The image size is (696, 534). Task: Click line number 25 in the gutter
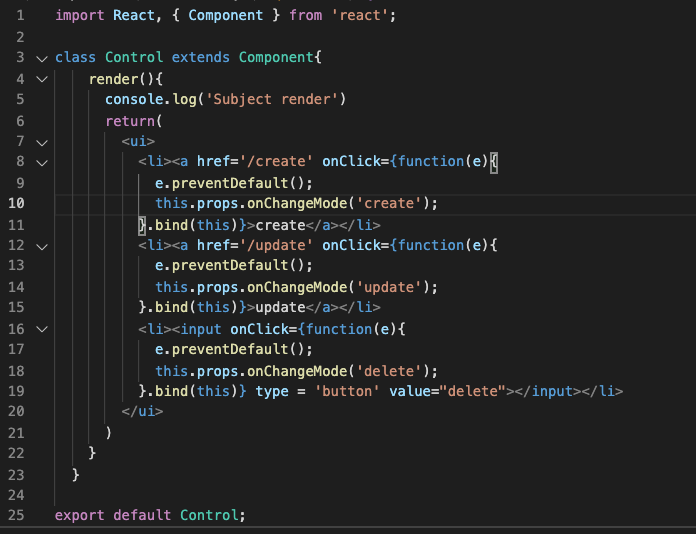(x=16, y=515)
